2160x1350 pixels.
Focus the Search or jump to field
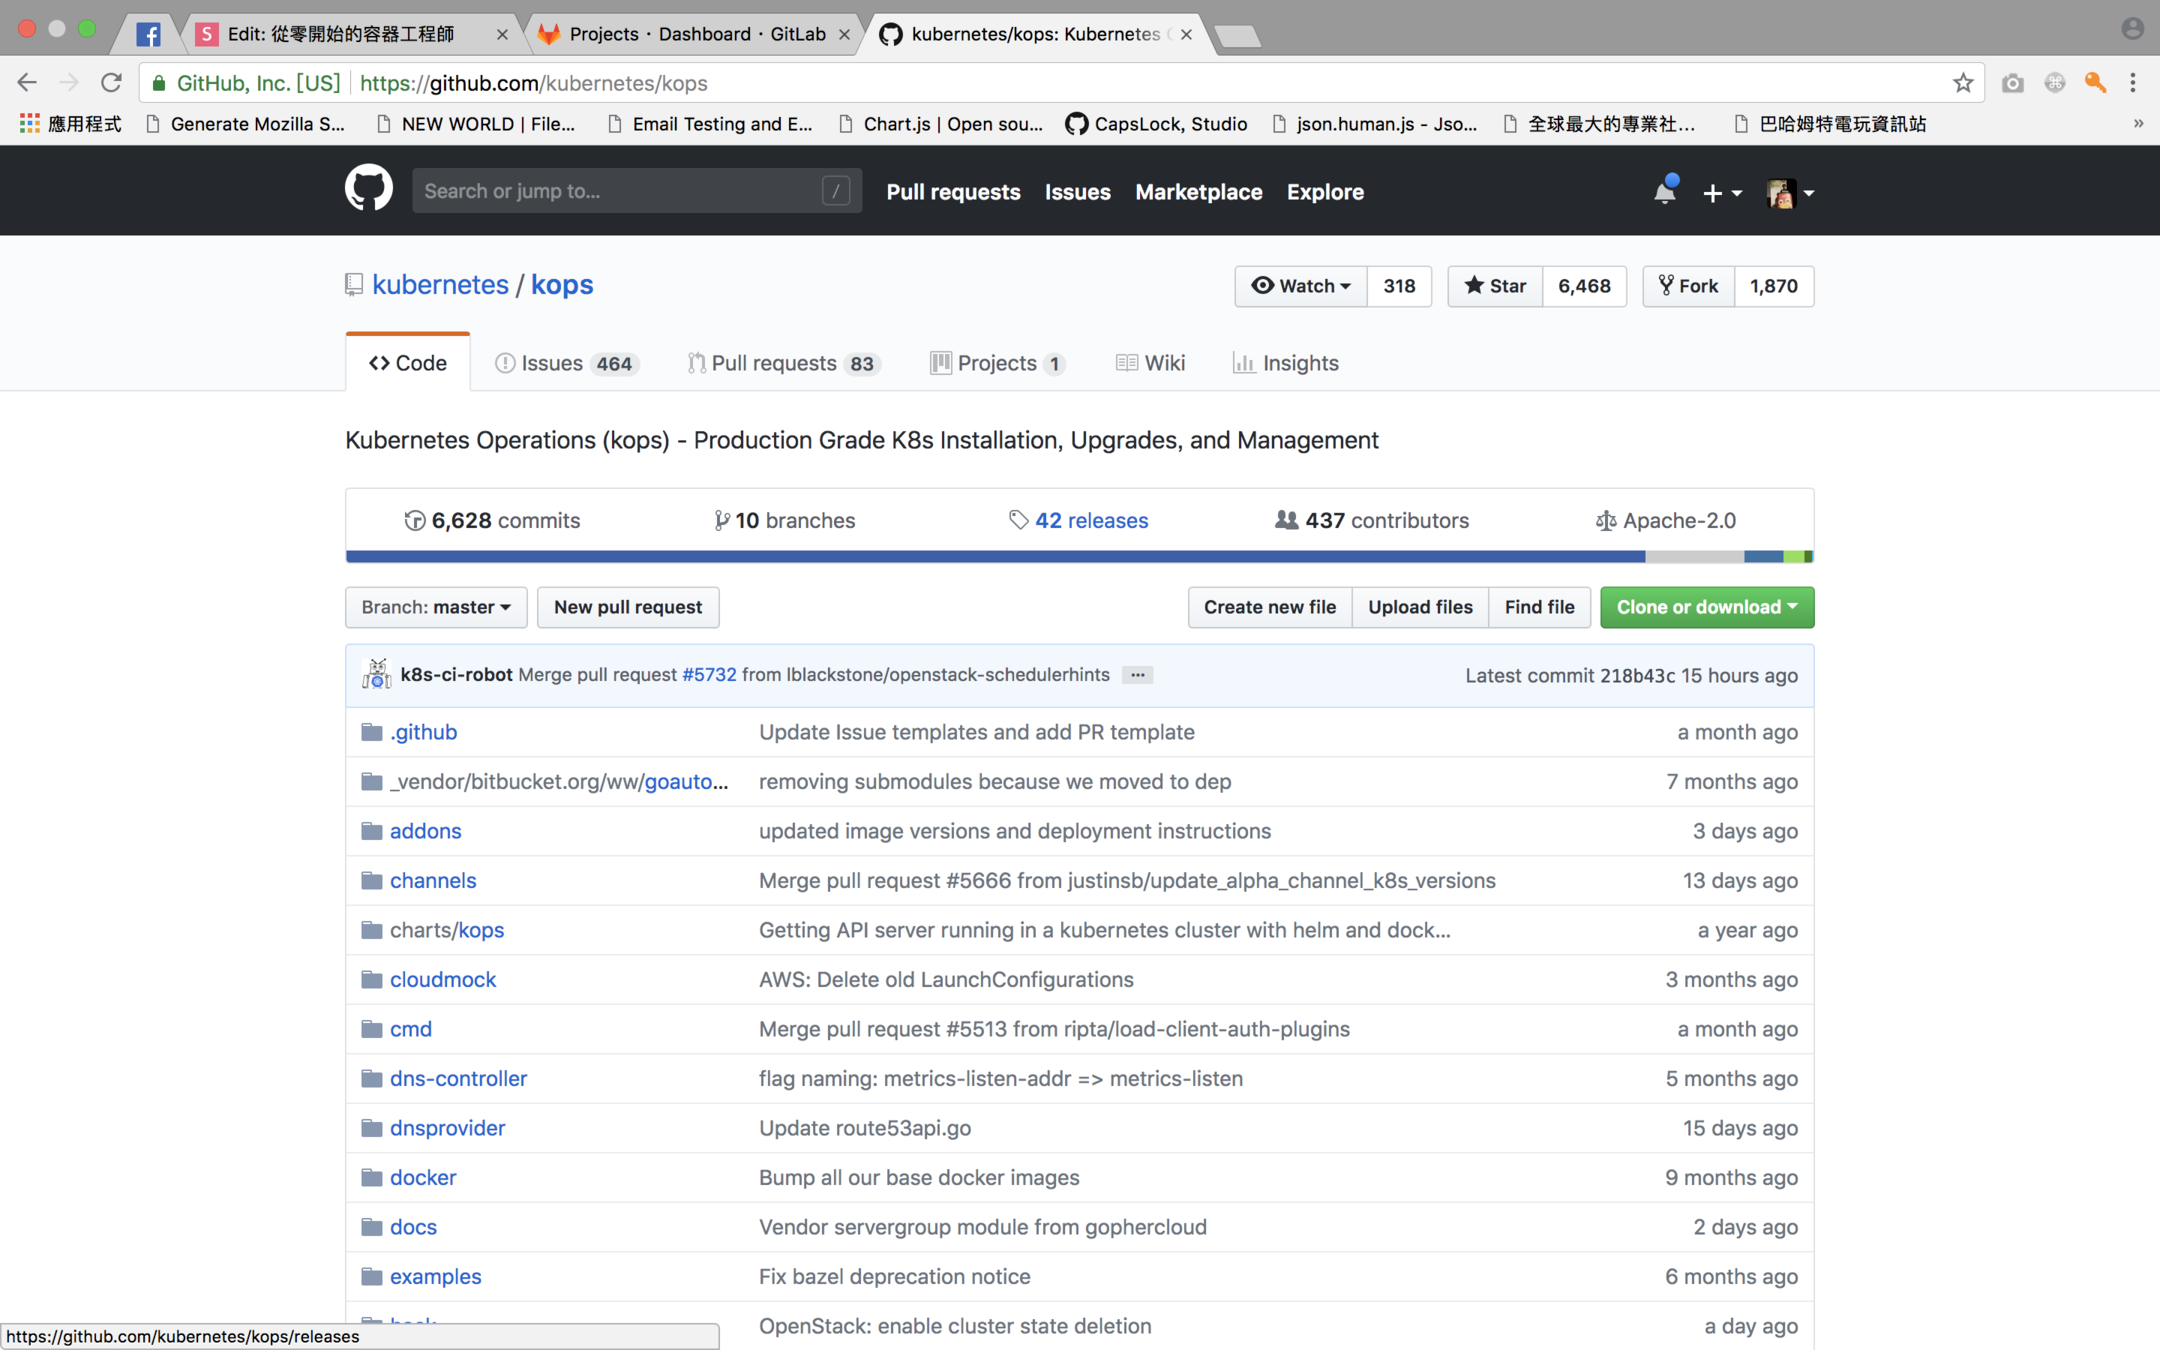[x=636, y=191]
